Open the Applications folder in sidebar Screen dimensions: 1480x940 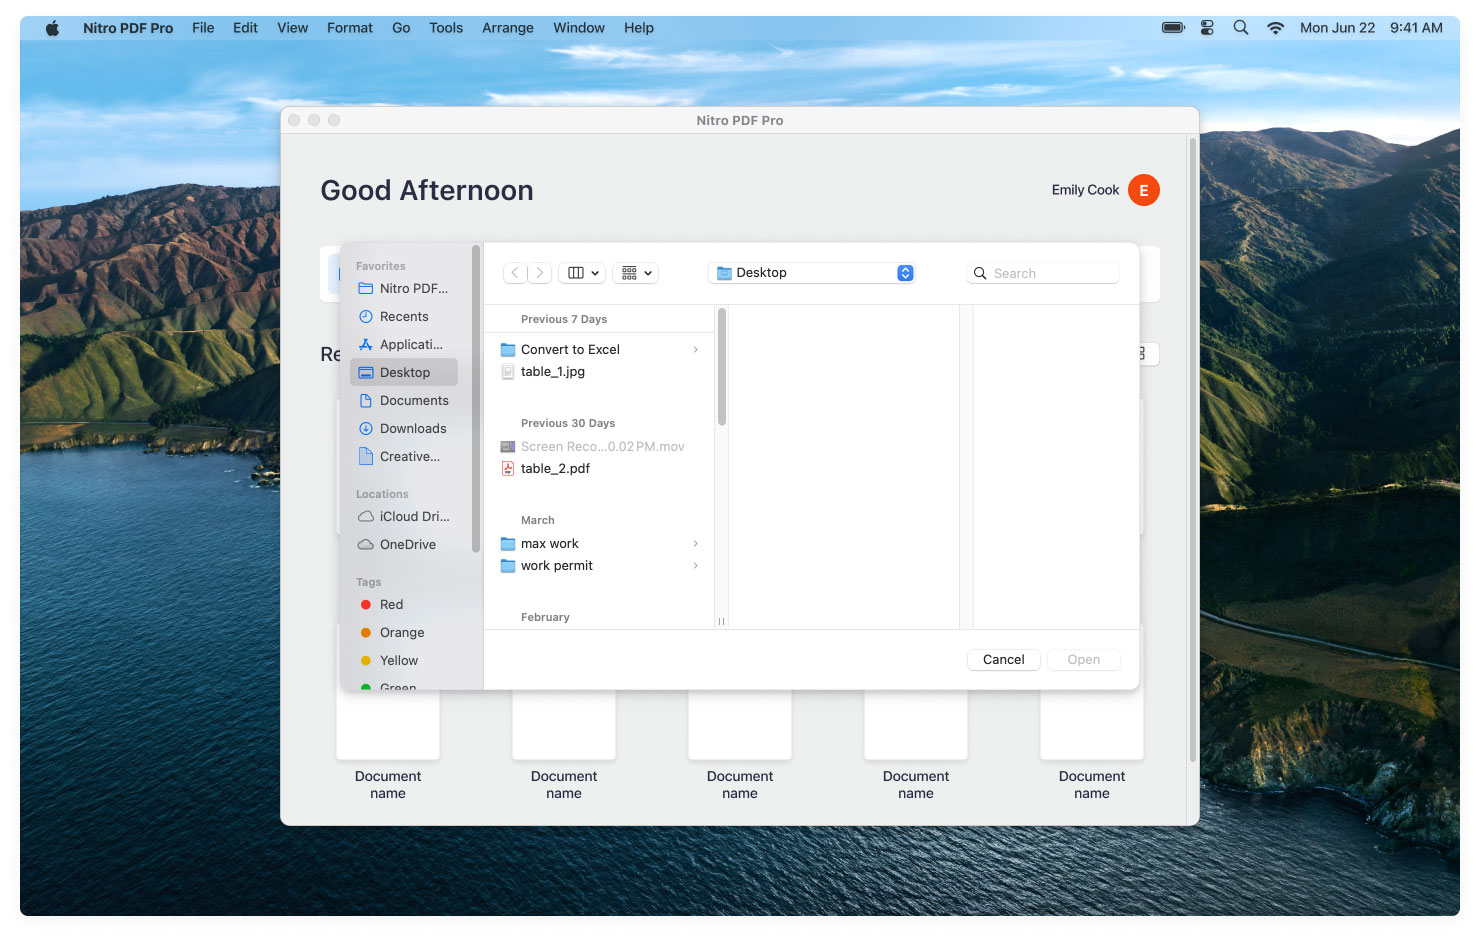click(410, 345)
